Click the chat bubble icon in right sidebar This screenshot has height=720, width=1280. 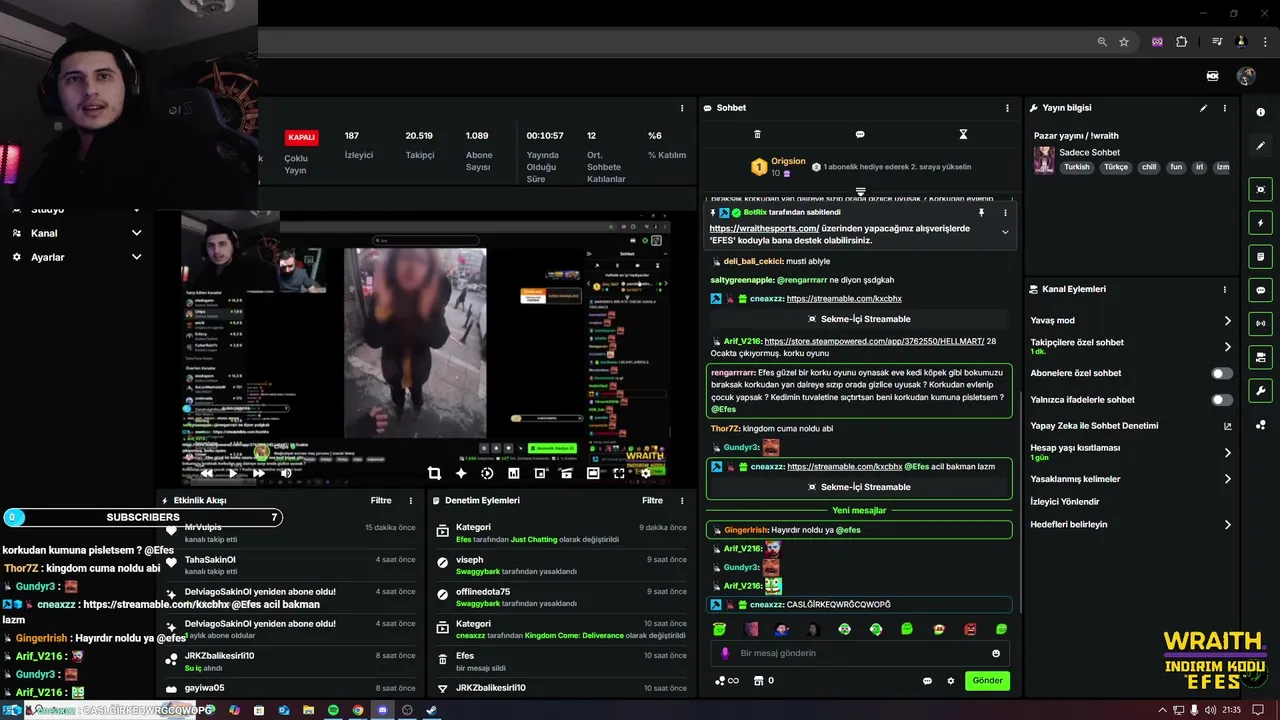tap(1260, 290)
